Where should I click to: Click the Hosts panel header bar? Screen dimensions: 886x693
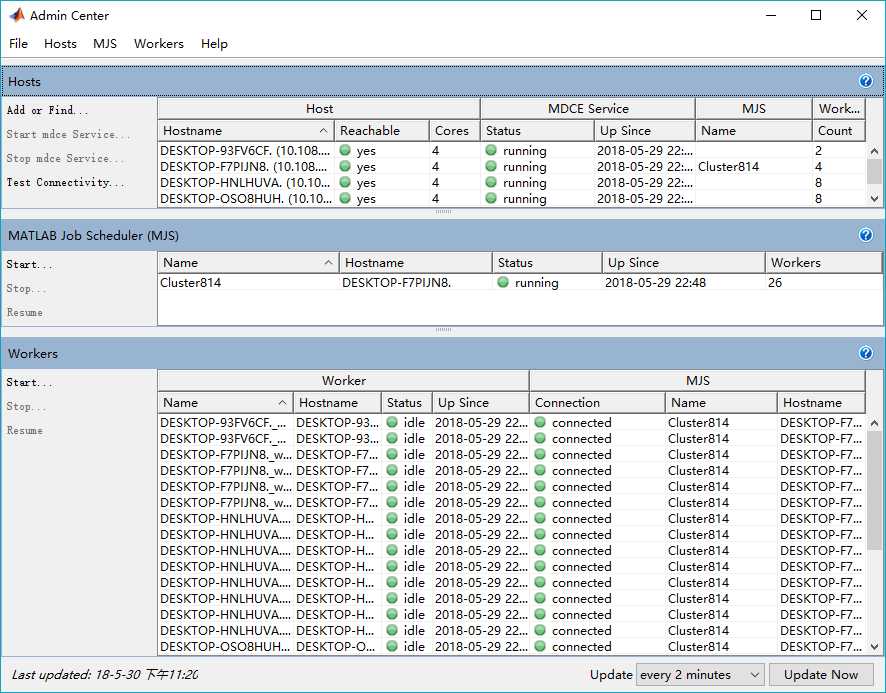(443, 81)
